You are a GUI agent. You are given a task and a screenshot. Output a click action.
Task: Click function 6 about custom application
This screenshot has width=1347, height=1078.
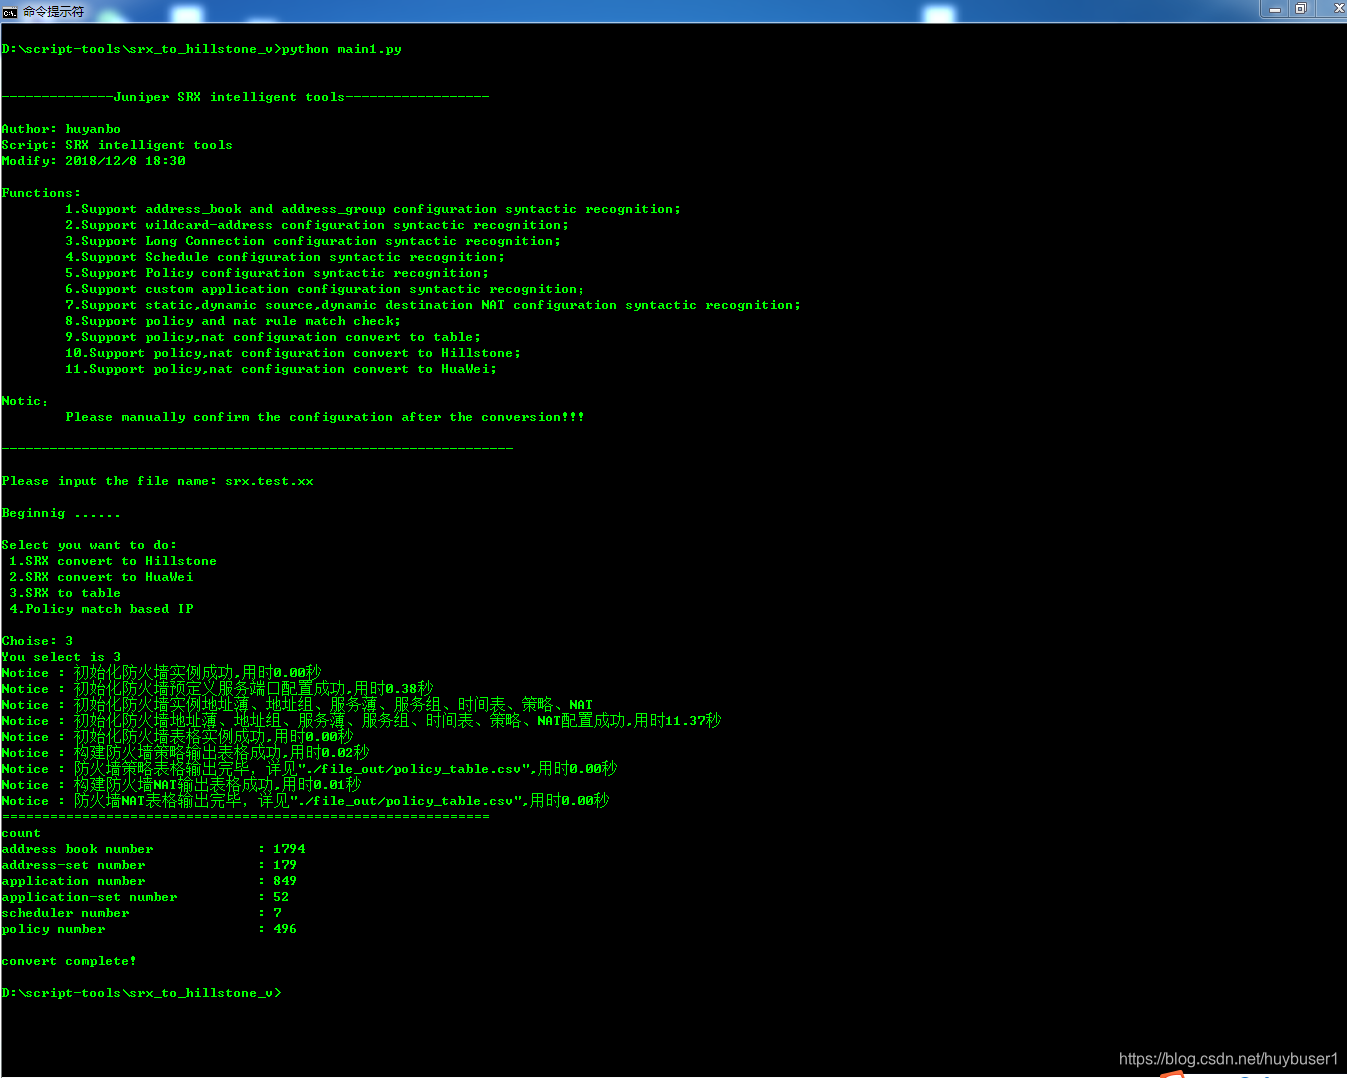click(325, 289)
